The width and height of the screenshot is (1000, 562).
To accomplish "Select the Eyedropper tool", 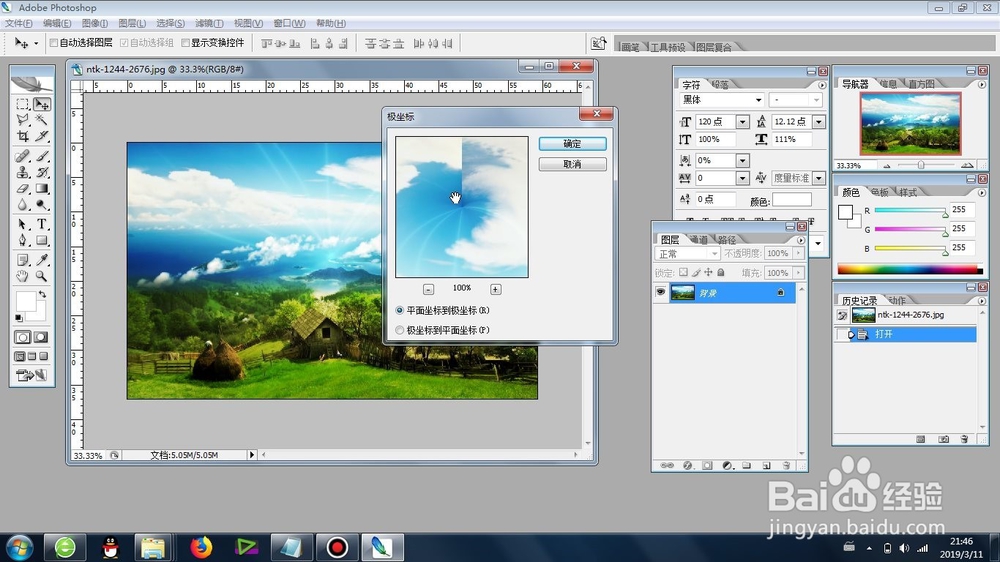I will tap(42, 260).
